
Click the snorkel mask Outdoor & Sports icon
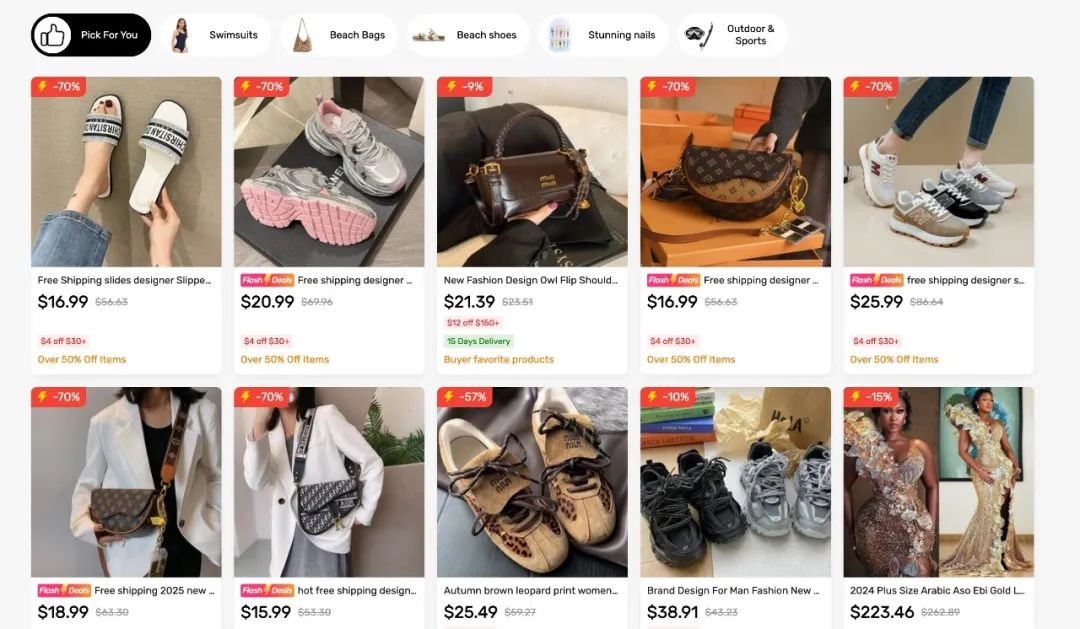(699, 35)
